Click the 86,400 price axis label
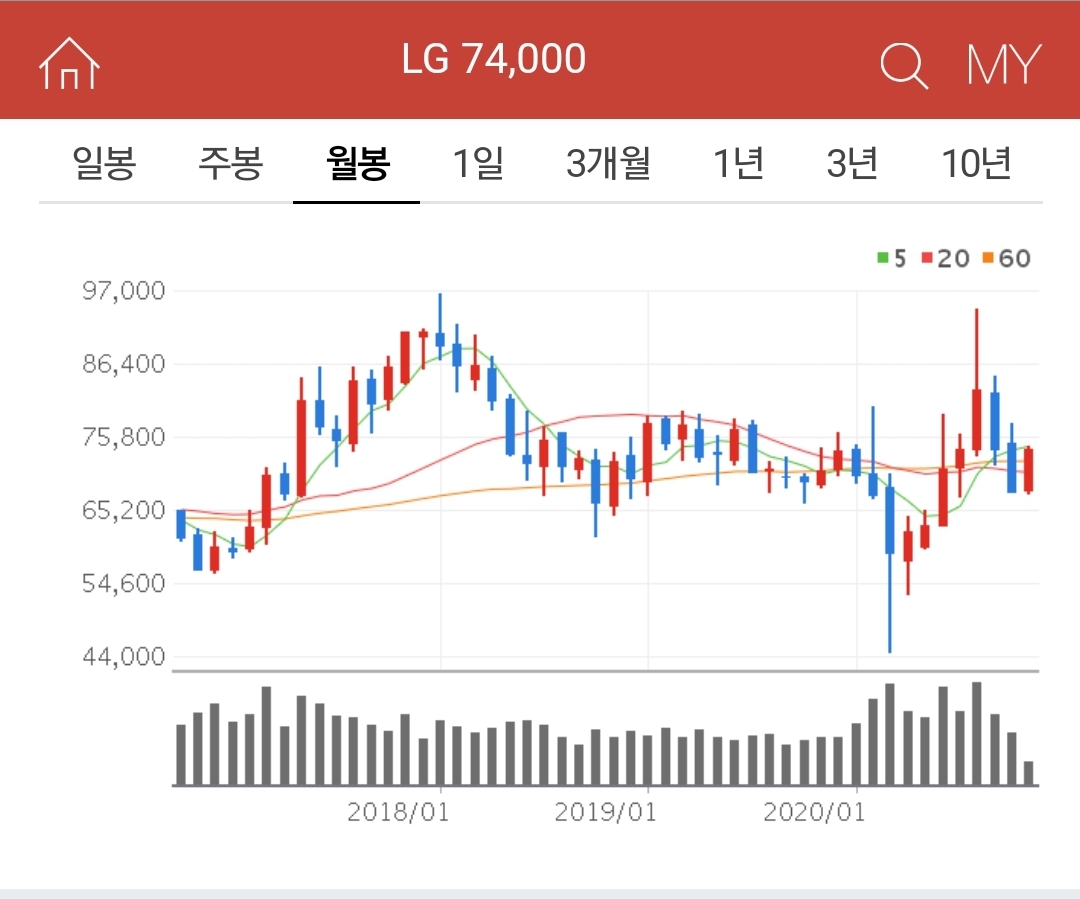The image size is (1080, 899). tap(124, 364)
